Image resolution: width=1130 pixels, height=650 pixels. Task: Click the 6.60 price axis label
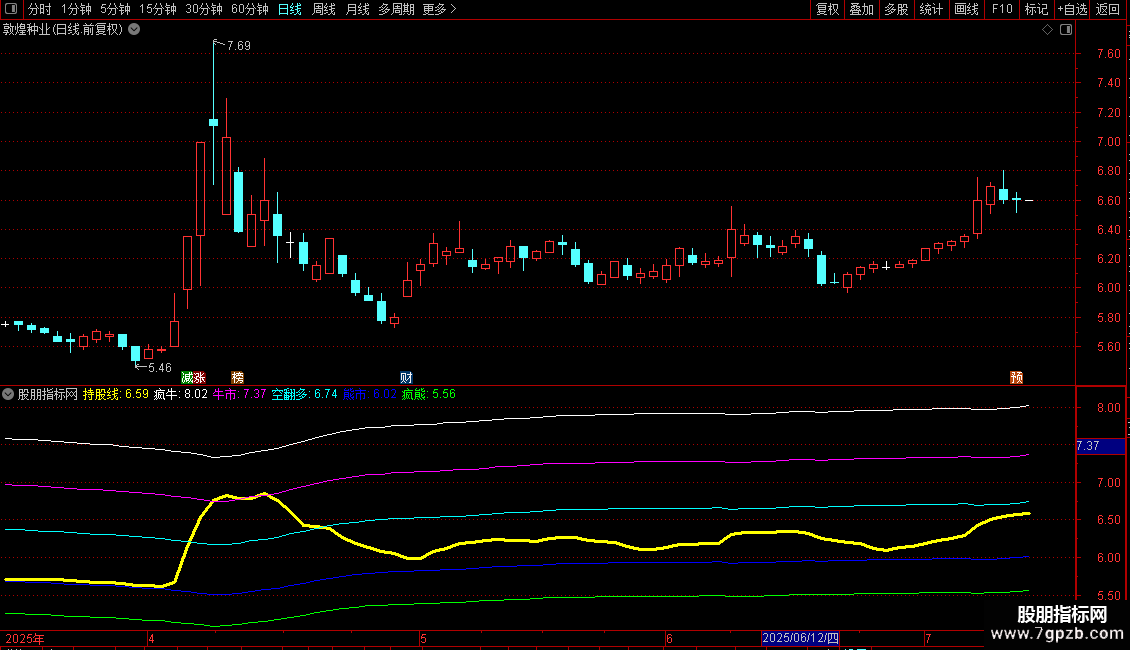(x=1109, y=200)
